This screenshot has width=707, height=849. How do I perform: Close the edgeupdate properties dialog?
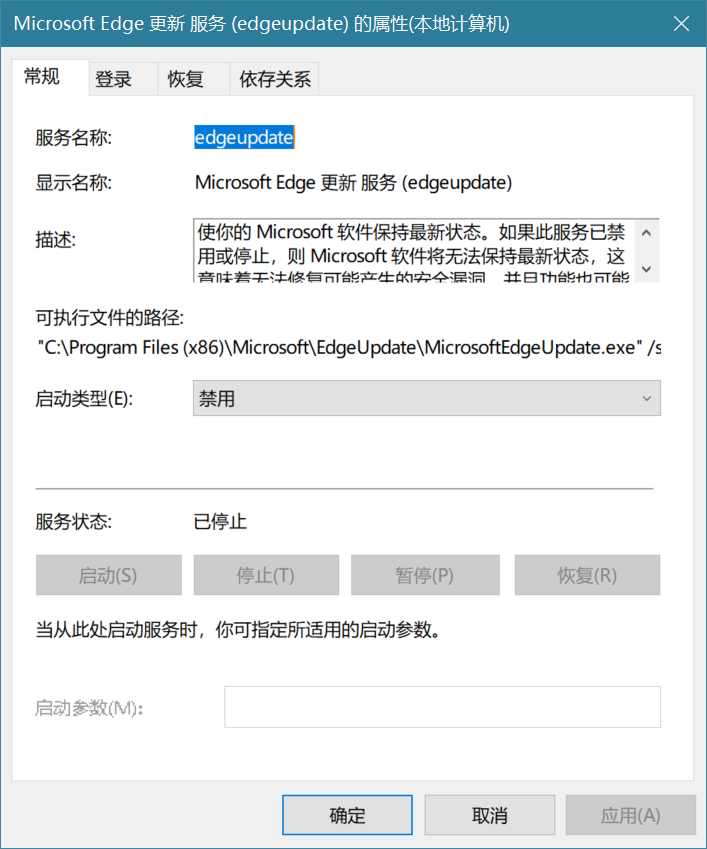(680, 23)
